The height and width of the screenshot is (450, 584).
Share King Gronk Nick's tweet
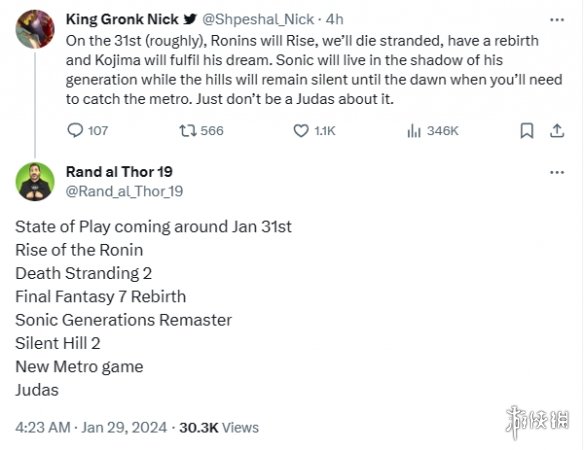point(557,131)
